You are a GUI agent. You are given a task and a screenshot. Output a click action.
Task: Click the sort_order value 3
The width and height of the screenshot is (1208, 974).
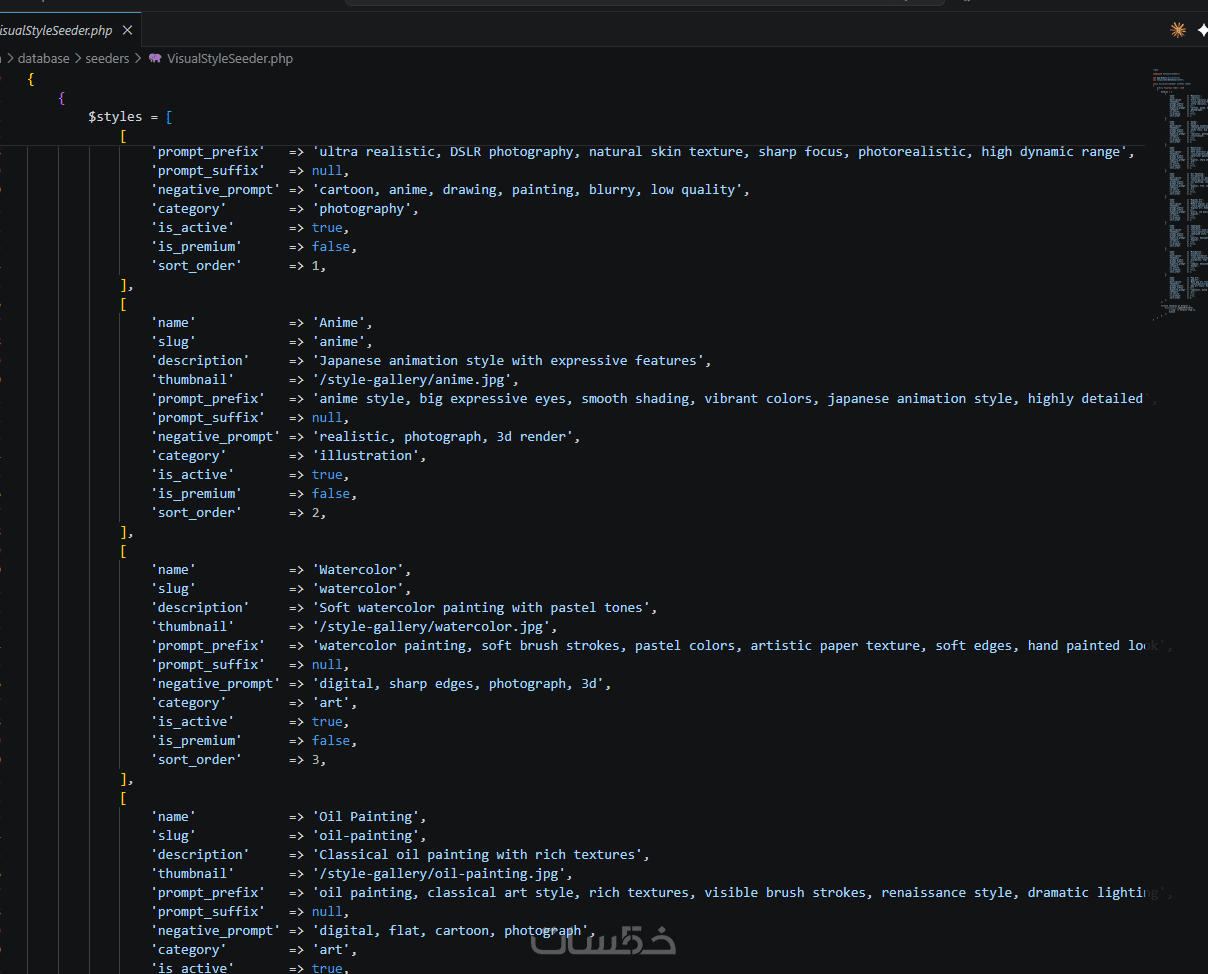tap(316, 760)
